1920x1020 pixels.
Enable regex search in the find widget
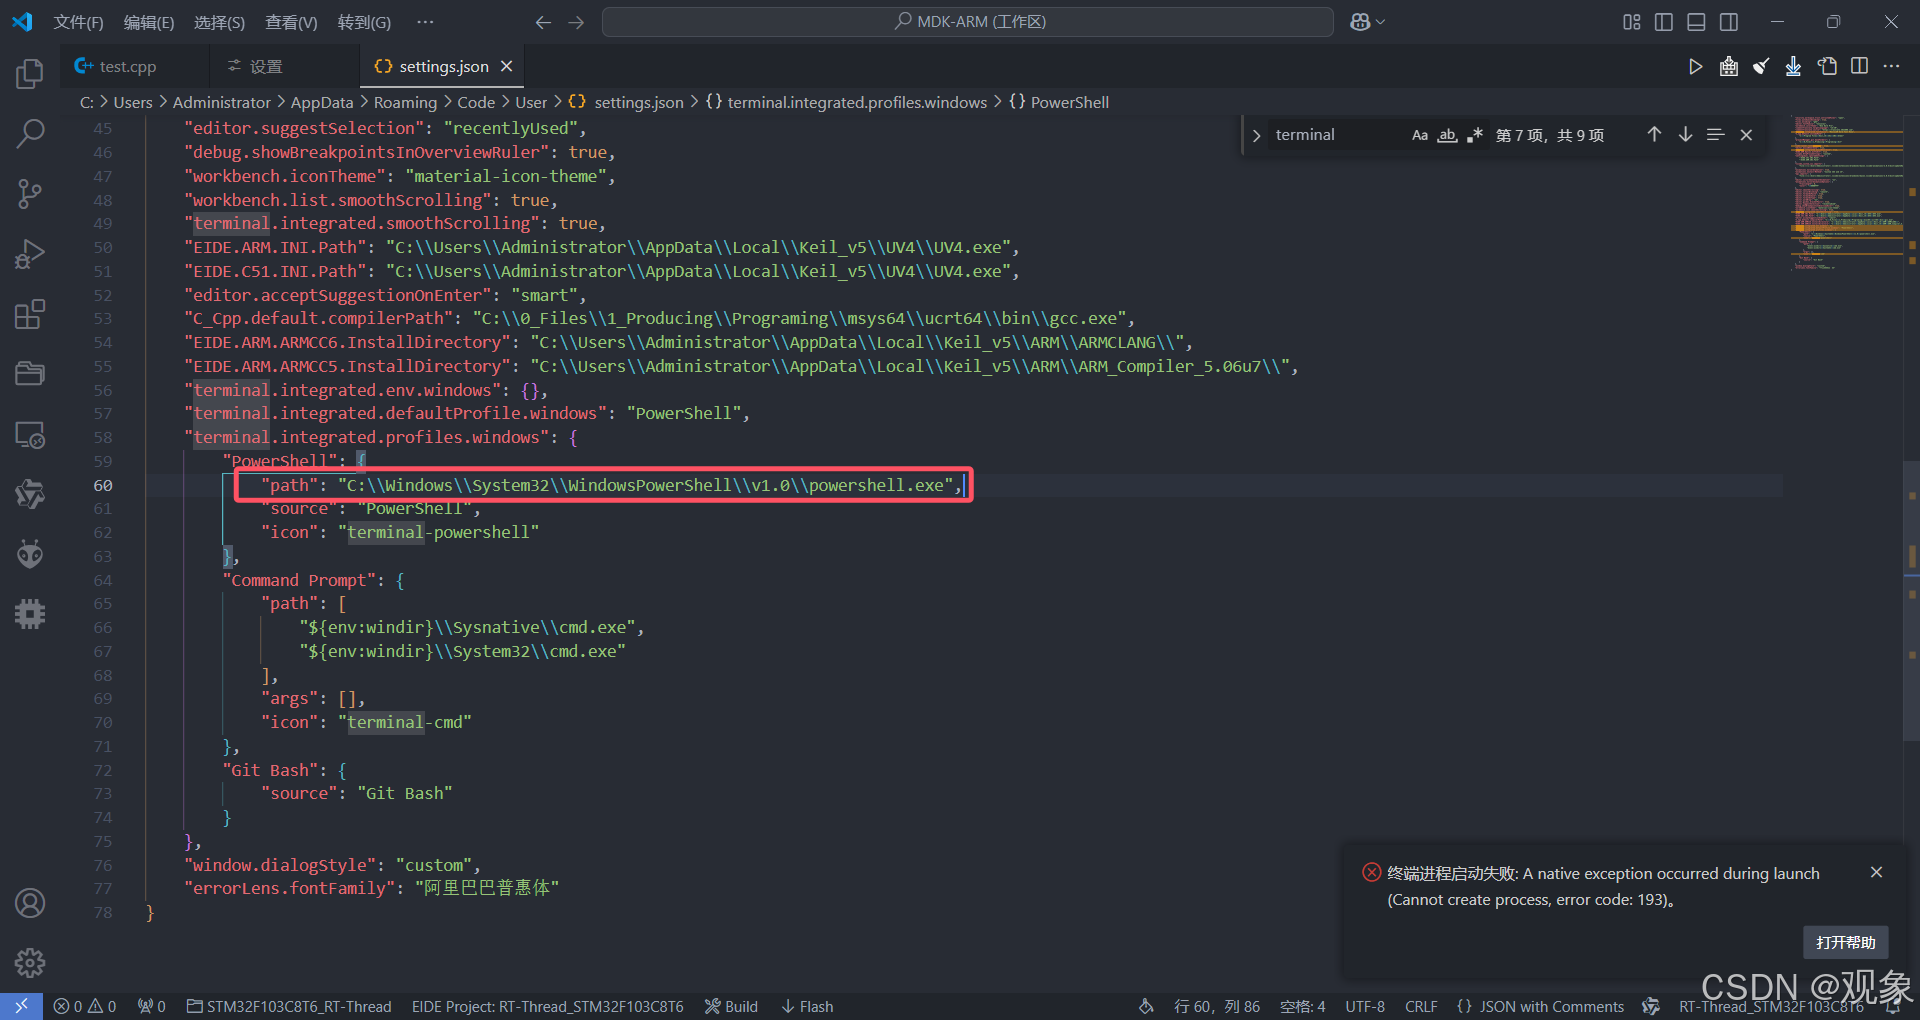[x=1475, y=134]
